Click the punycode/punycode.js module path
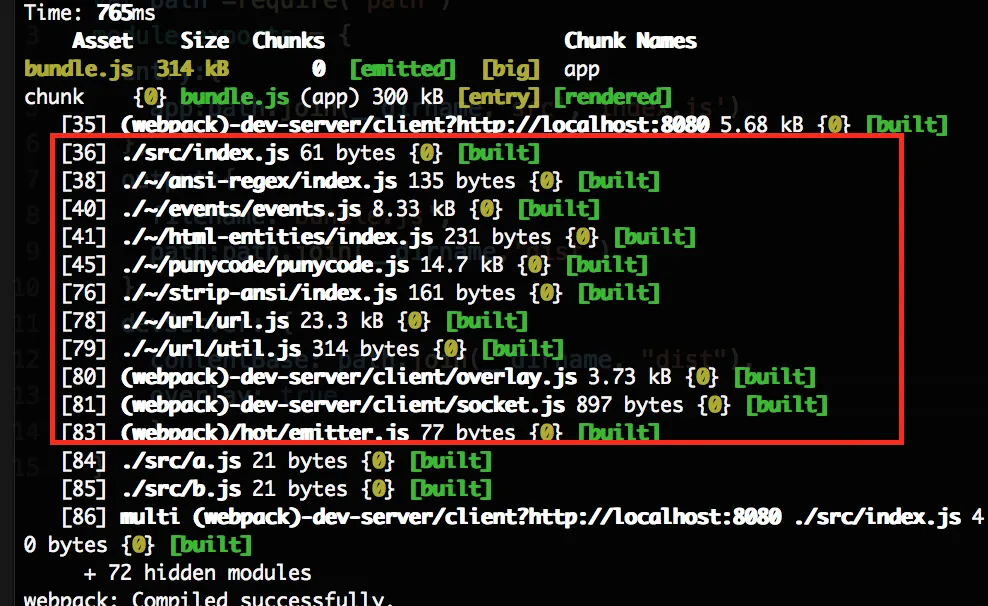This screenshot has width=988, height=606. [266, 265]
